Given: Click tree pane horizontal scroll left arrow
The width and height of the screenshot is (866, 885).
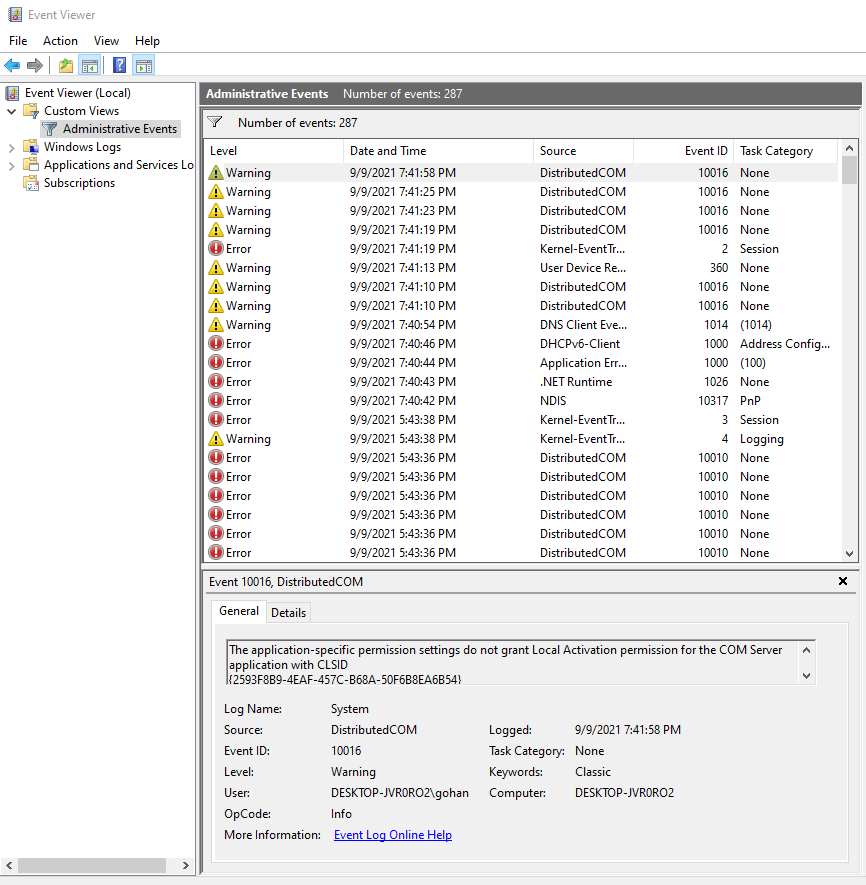Looking at the screenshot, I should pyautogui.click(x=9, y=865).
